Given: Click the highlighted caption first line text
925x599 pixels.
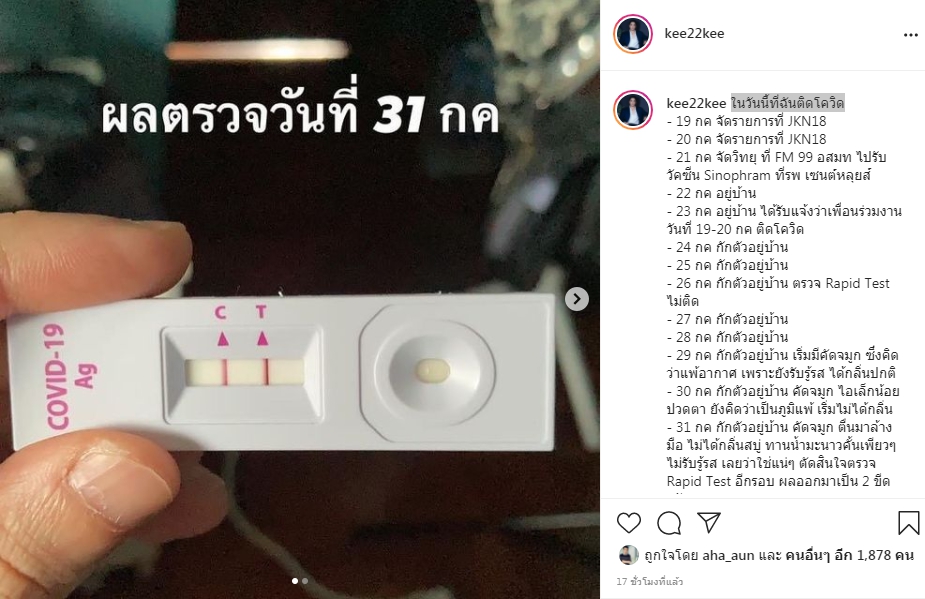Looking at the screenshot, I should [x=788, y=103].
